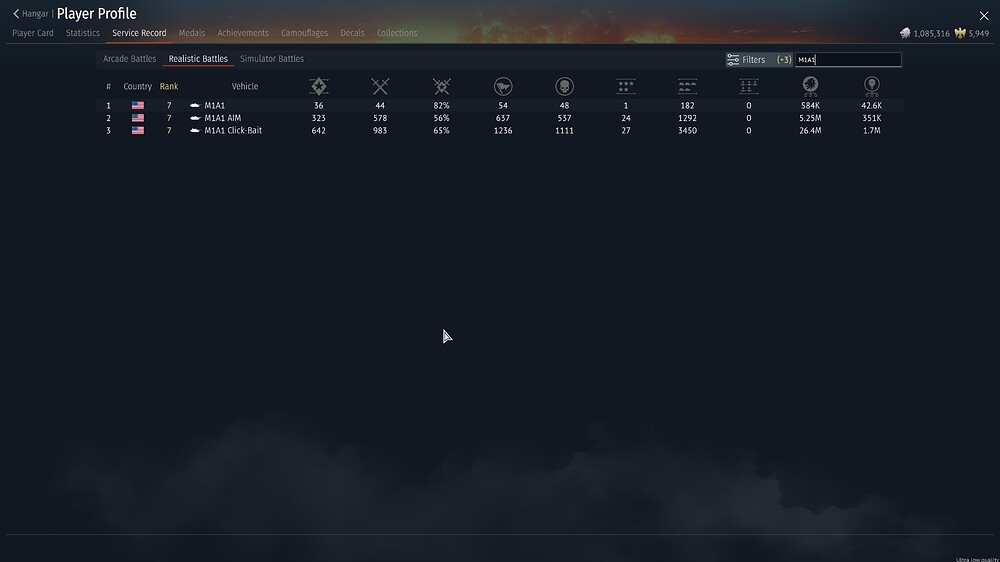The image size is (1000, 562).
Task: Click the 65% win rate value
Action: (x=441, y=130)
